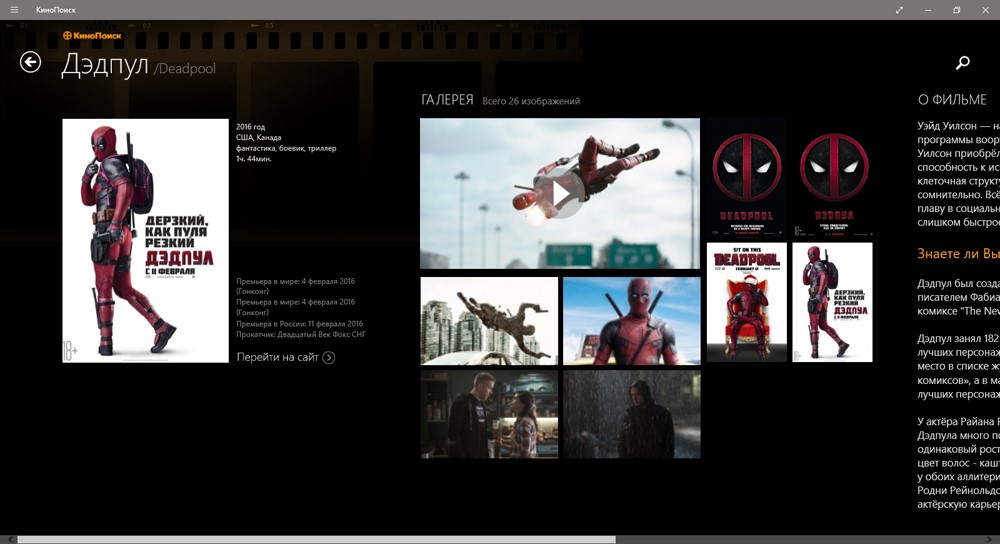Click Прокатчик: Двадцатый Век Фокс СНГ text
Viewport: 1000px width, 544px height.
(x=300, y=334)
